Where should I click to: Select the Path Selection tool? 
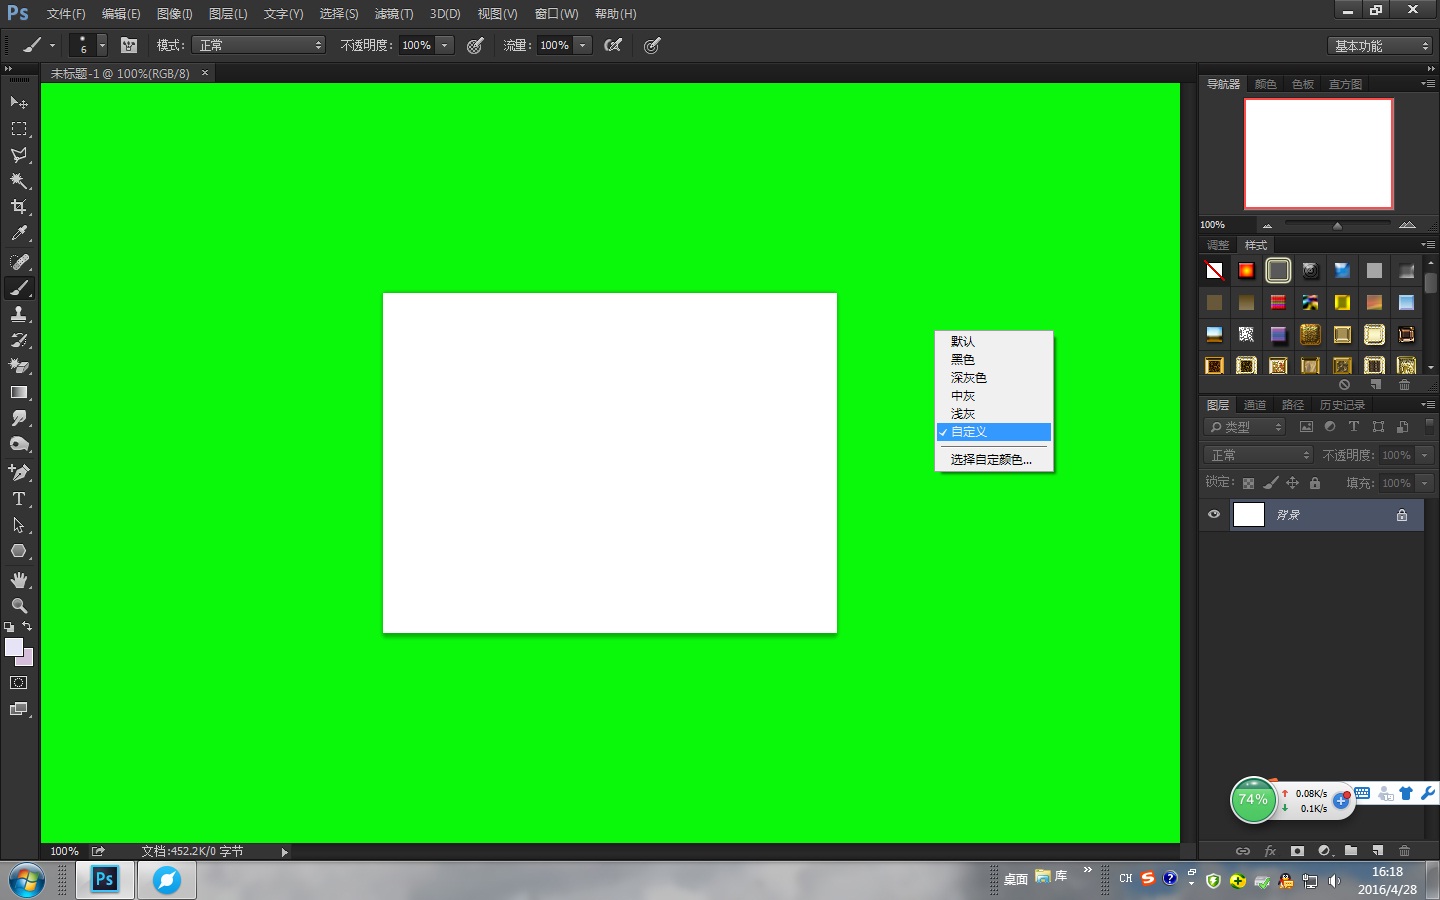click(x=19, y=524)
